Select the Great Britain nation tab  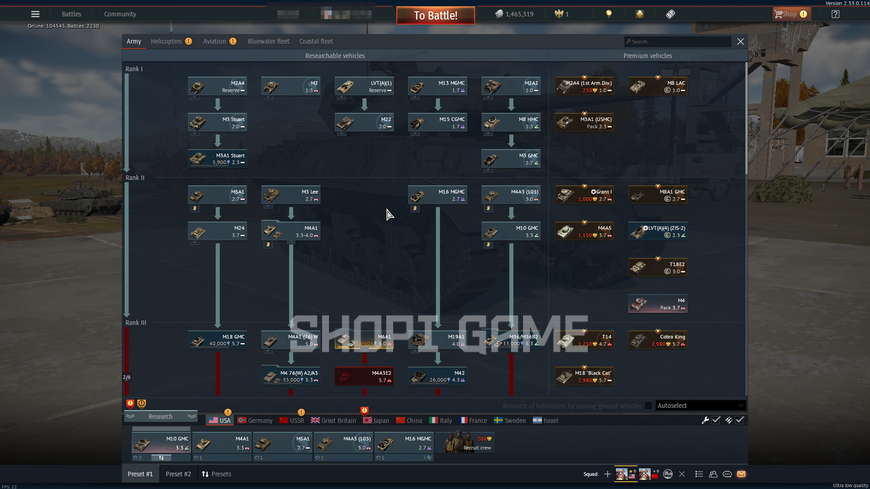333,420
